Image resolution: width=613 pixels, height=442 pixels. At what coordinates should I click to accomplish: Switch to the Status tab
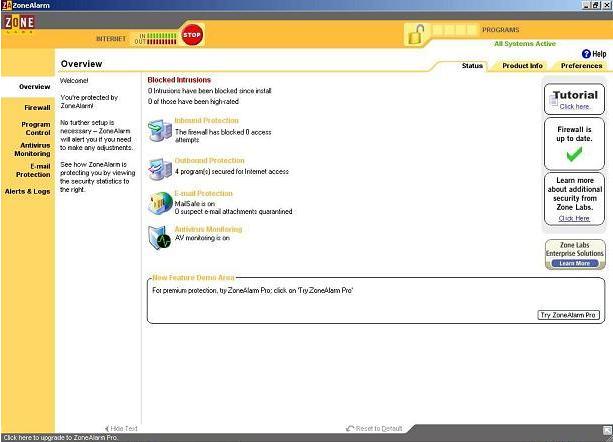[472, 66]
